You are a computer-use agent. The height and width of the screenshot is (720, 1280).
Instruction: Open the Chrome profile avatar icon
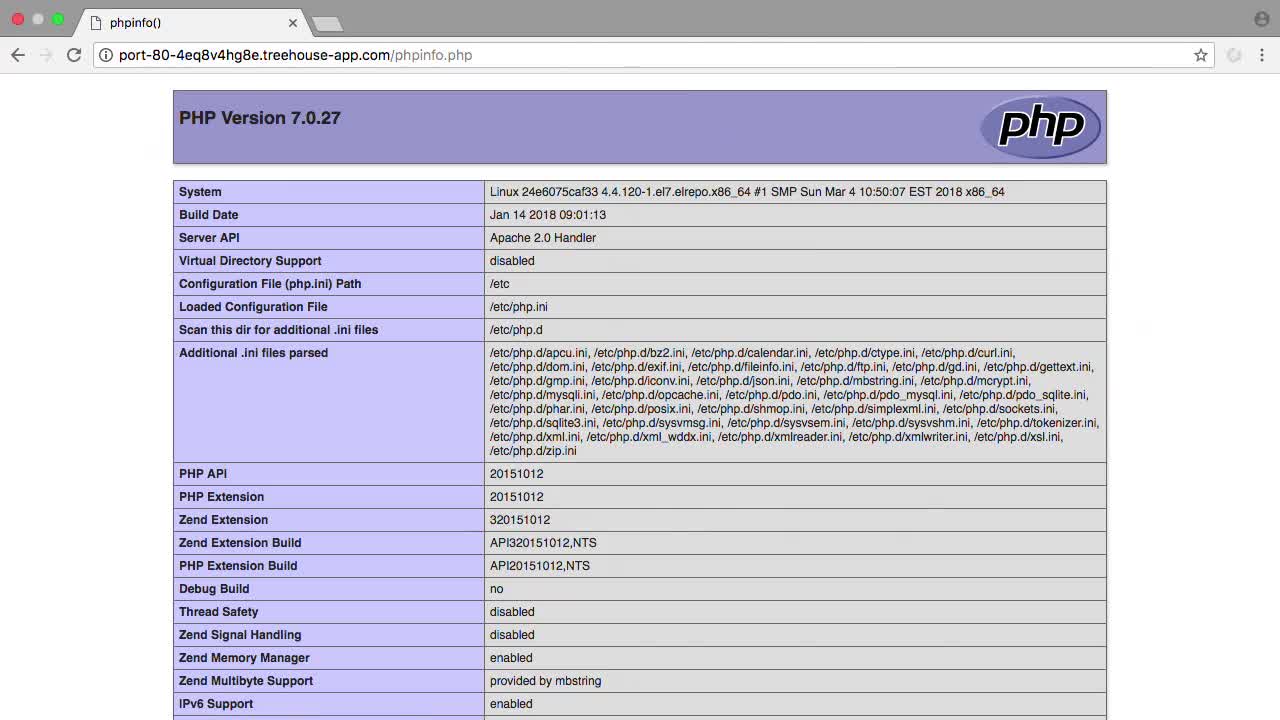[x=1262, y=19]
